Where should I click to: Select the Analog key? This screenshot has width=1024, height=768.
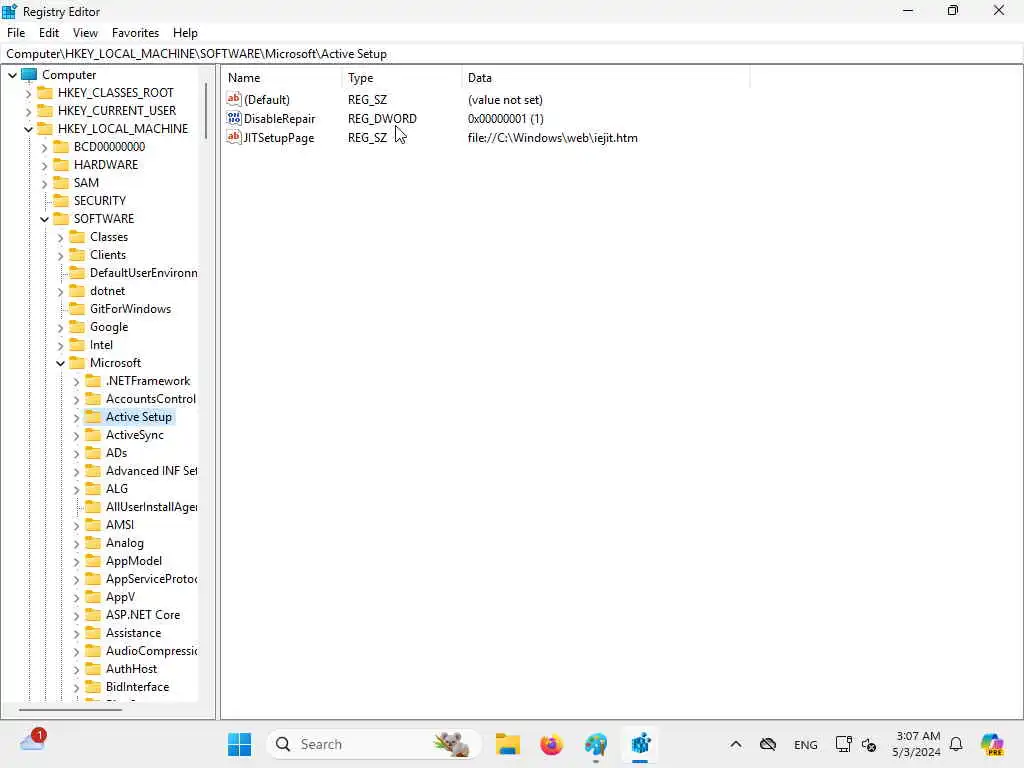[x=125, y=543]
